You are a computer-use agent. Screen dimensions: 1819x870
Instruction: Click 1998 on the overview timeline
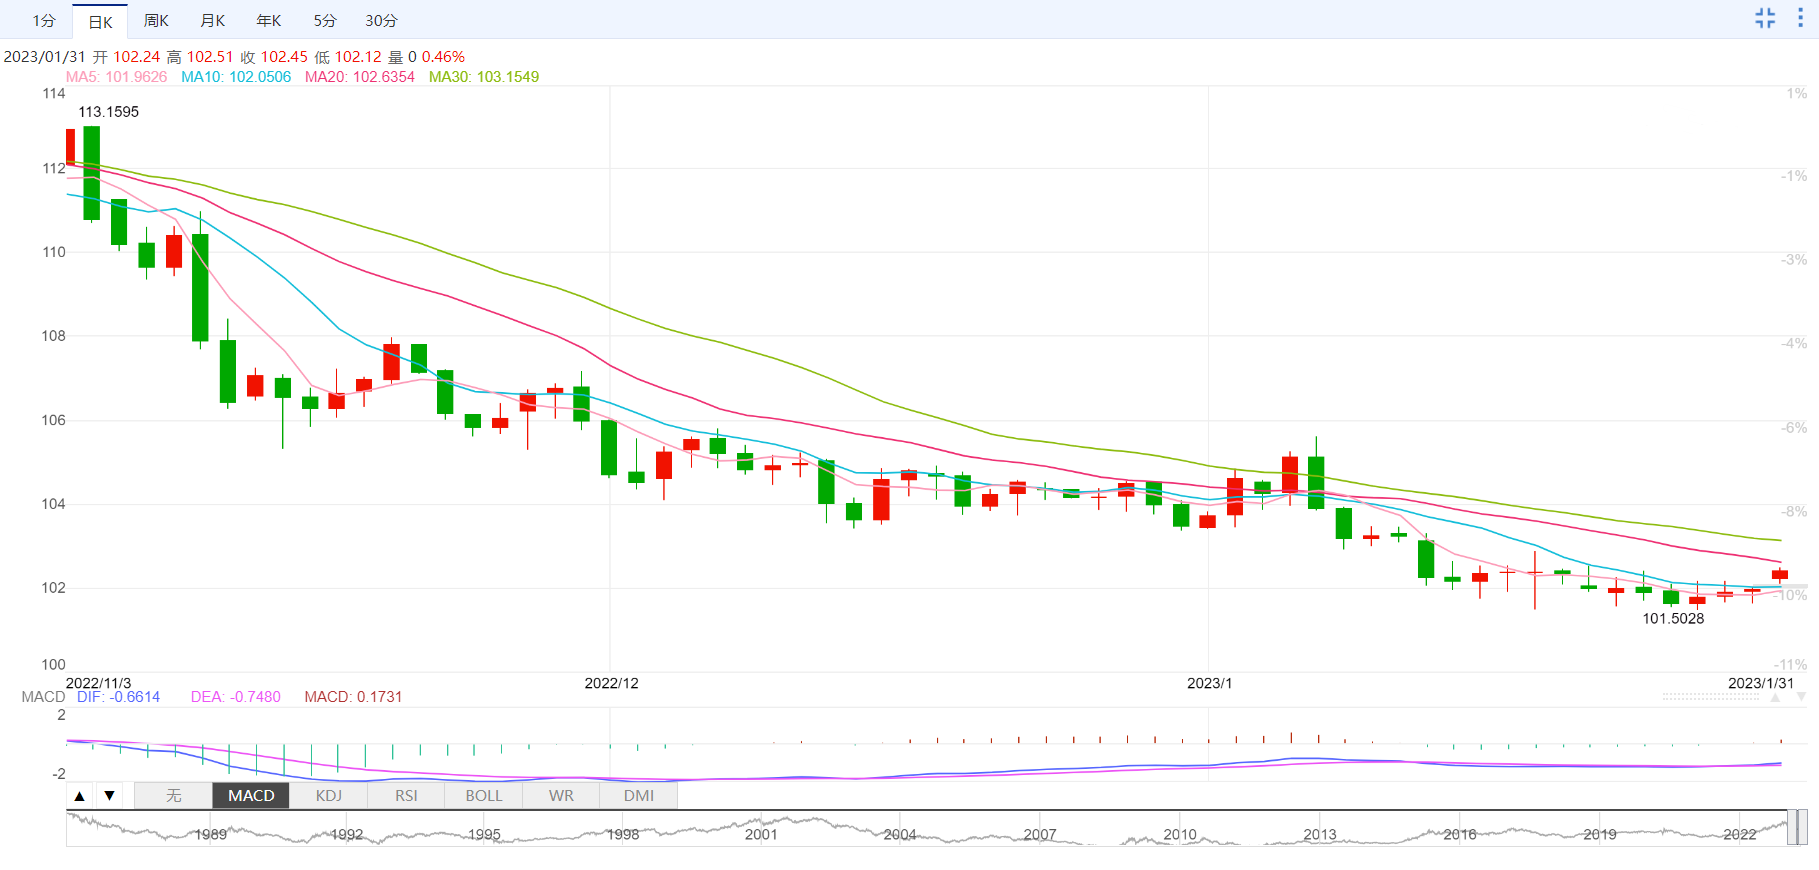pos(623,835)
